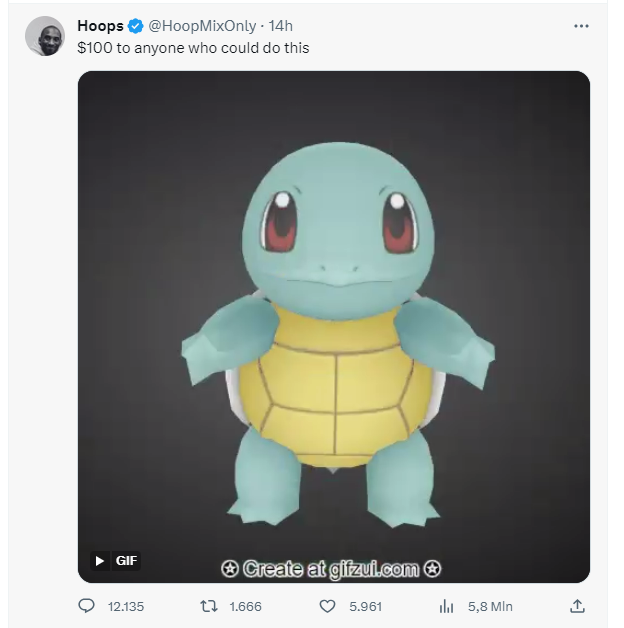
Task: Open the views bar chart icon
Action: pyautogui.click(x=447, y=606)
